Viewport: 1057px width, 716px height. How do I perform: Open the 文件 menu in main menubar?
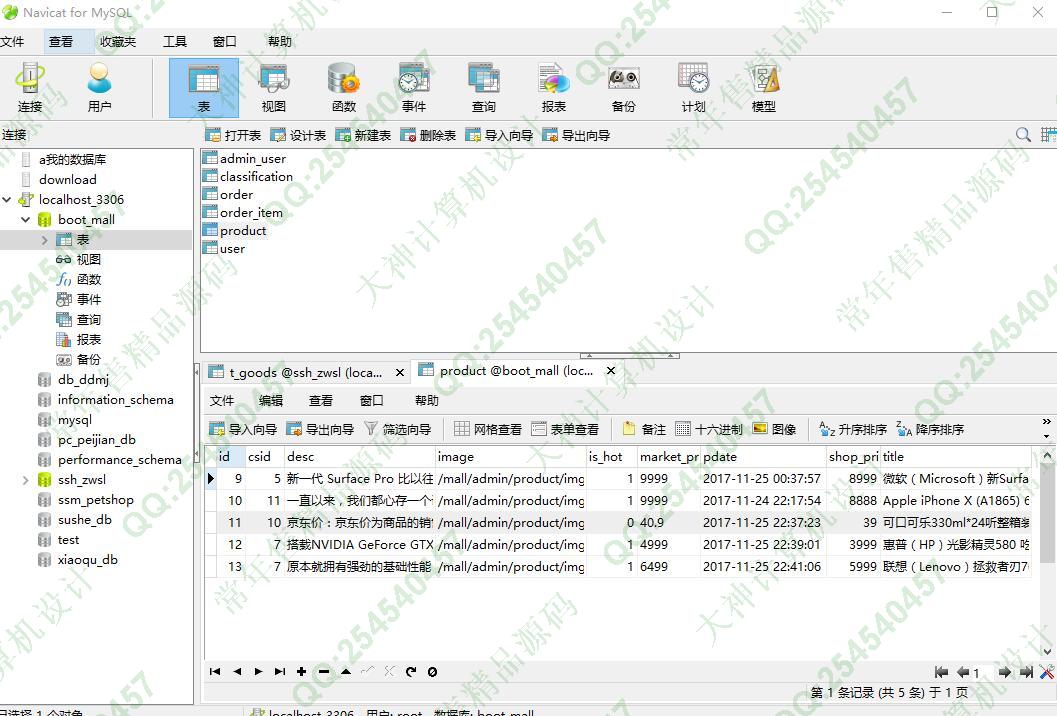click(x=12, y=42)
